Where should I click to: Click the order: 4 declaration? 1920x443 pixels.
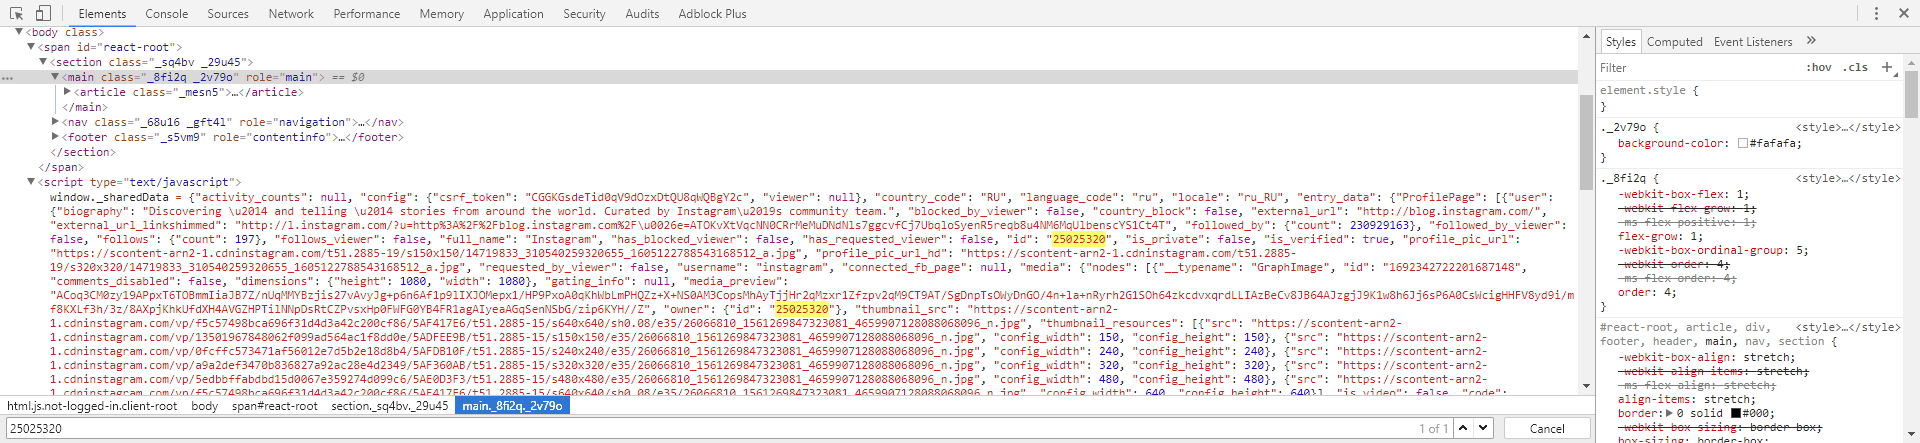click(1647, 292)
